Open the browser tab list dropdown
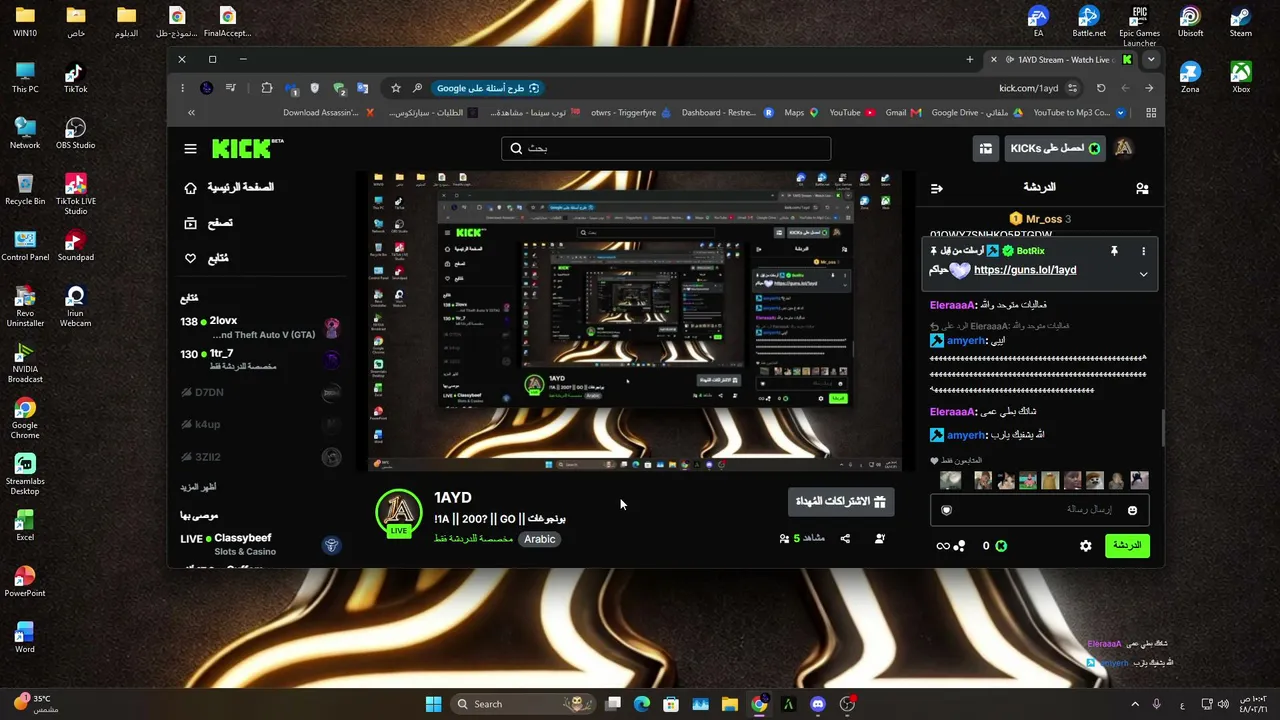 [1151, 60]
